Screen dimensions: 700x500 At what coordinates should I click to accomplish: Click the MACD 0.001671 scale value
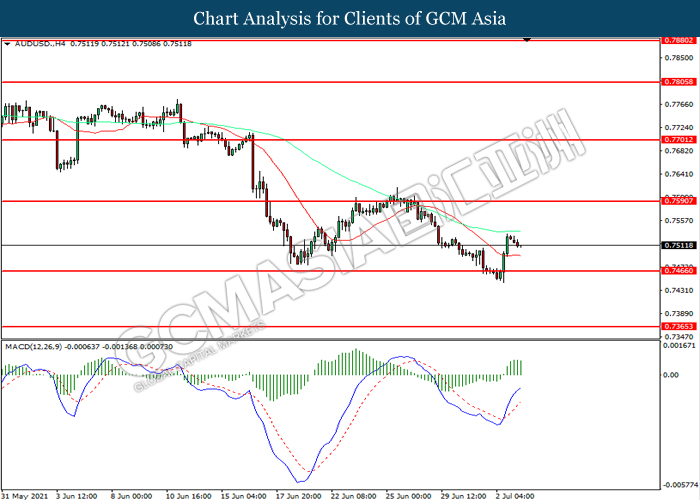pyautogui.click(x=679, y=346)
